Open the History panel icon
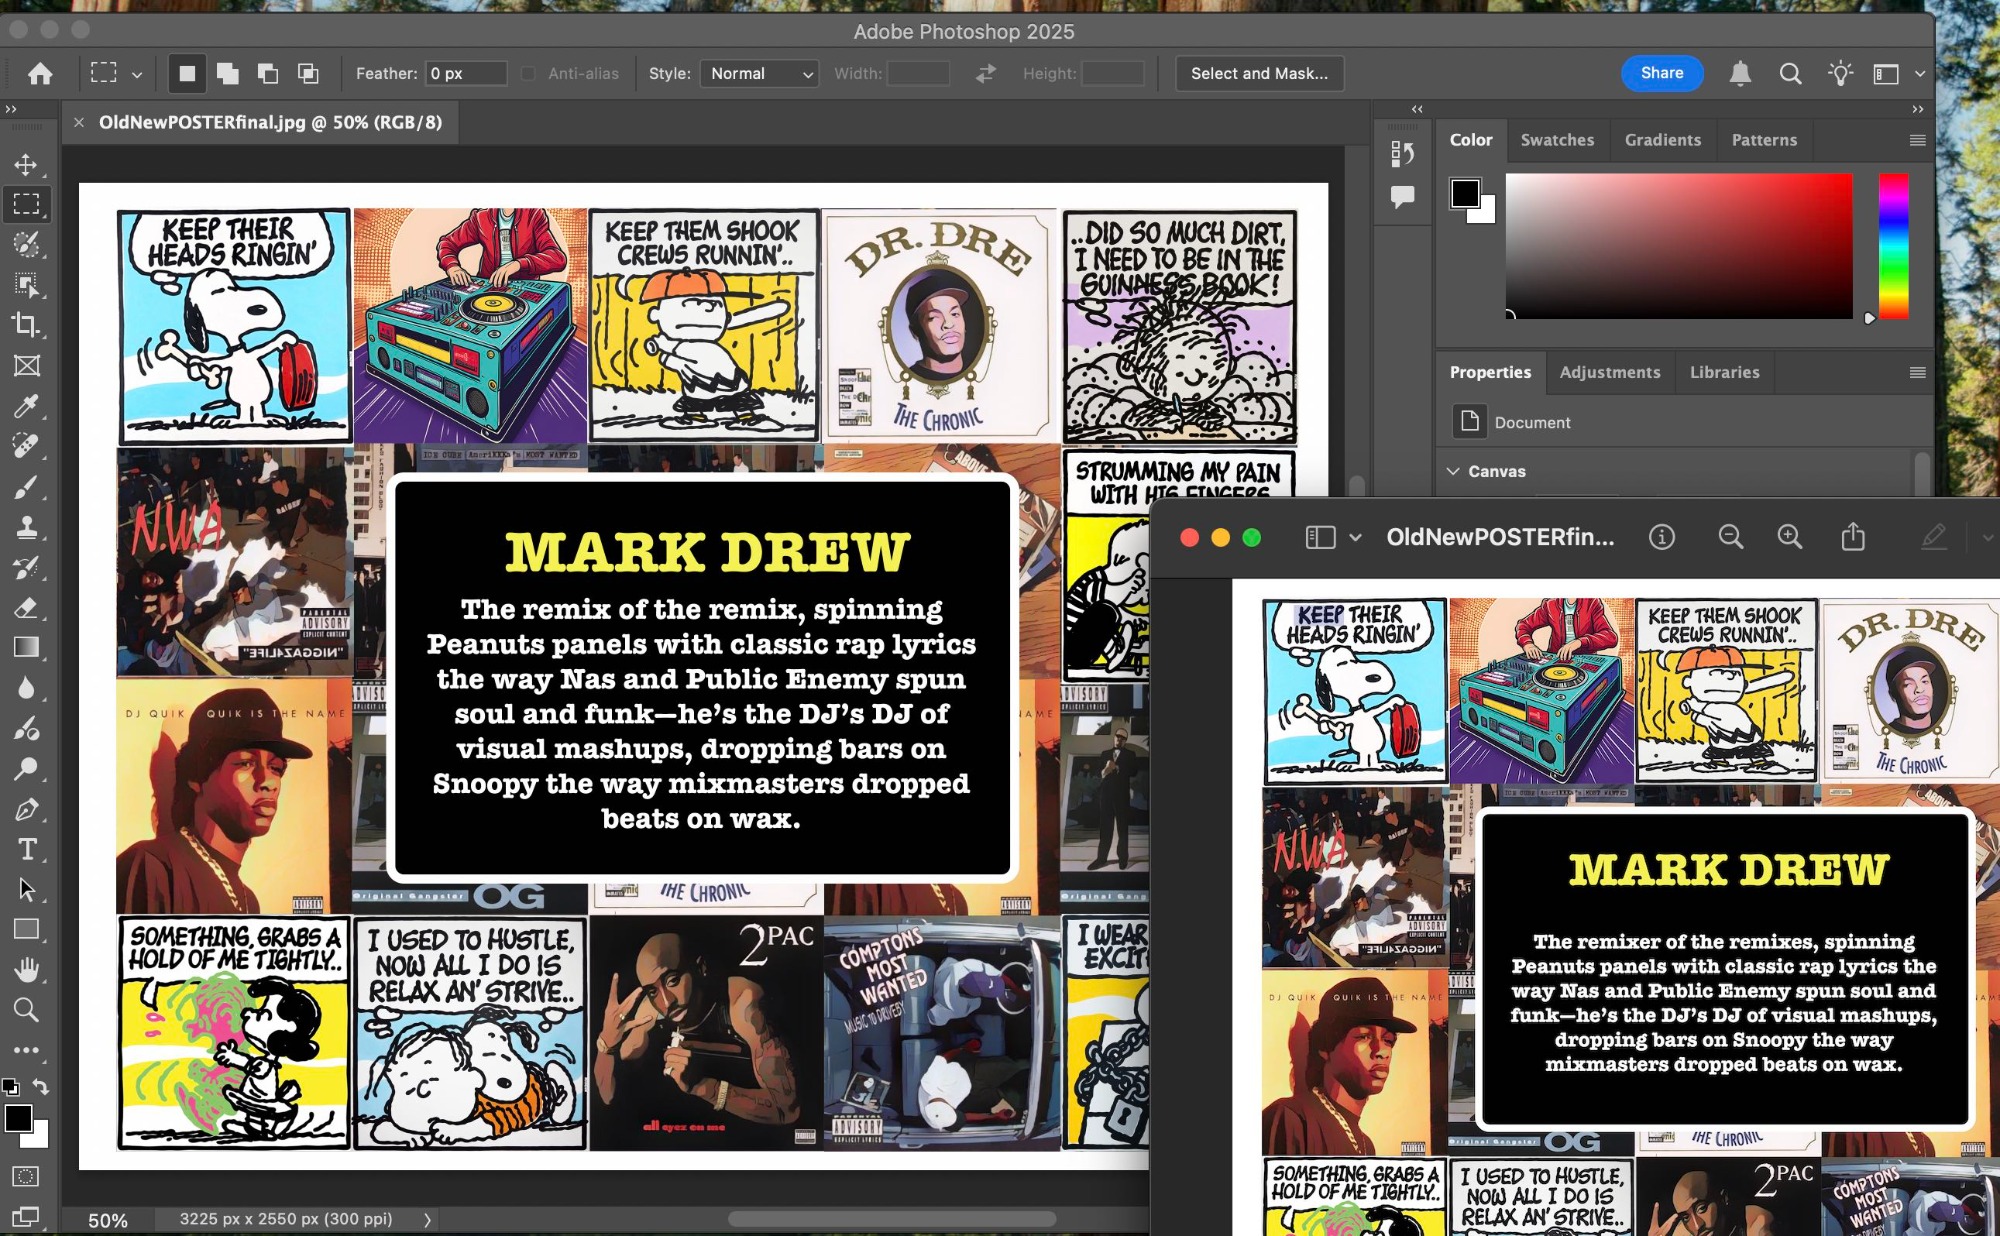Screen dimensions: 2000x1236 1402,153
